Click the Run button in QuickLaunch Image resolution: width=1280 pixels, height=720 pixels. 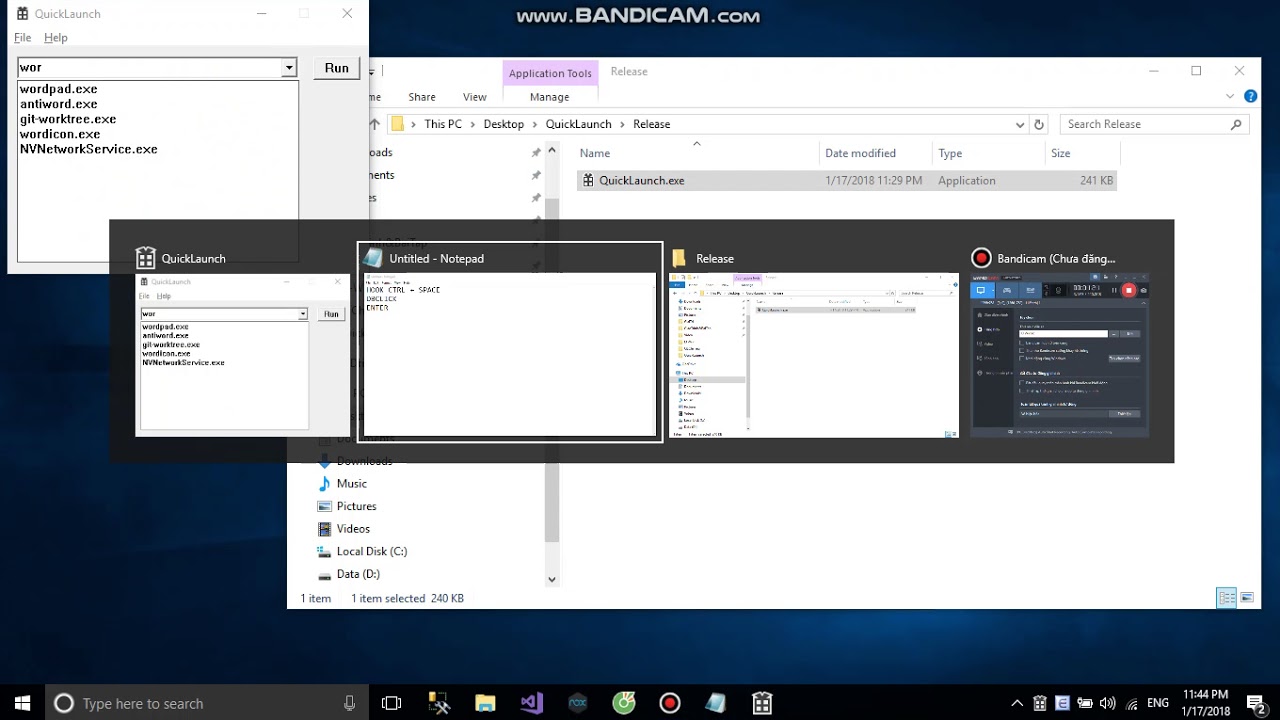pyautogui.click(x=337, y=68)
